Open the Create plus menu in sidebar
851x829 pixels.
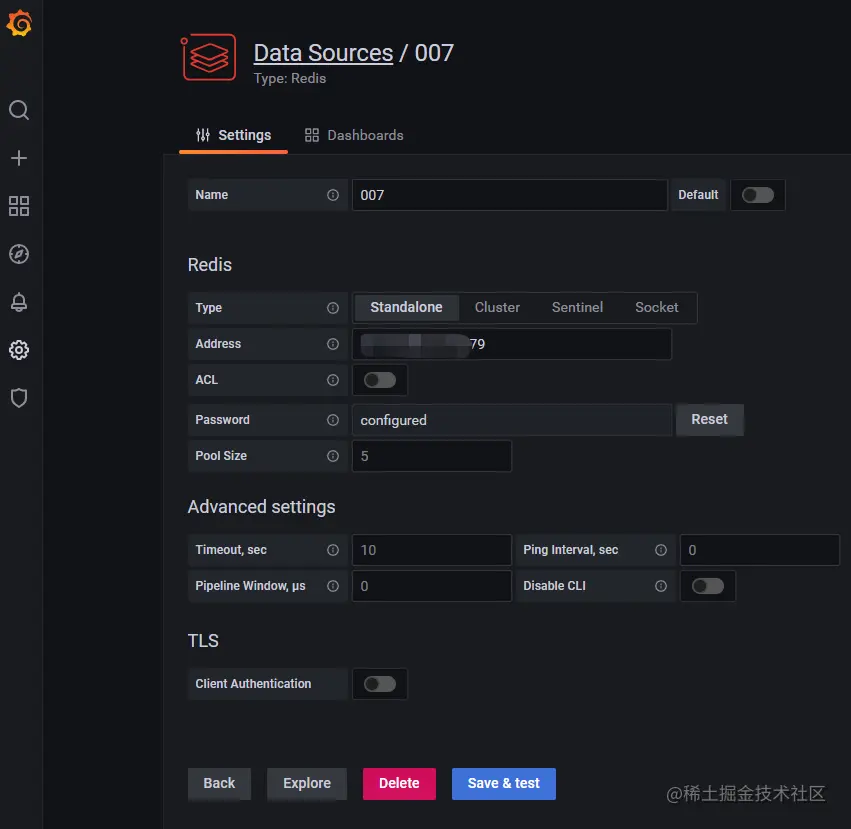click(x=19, y=158)
